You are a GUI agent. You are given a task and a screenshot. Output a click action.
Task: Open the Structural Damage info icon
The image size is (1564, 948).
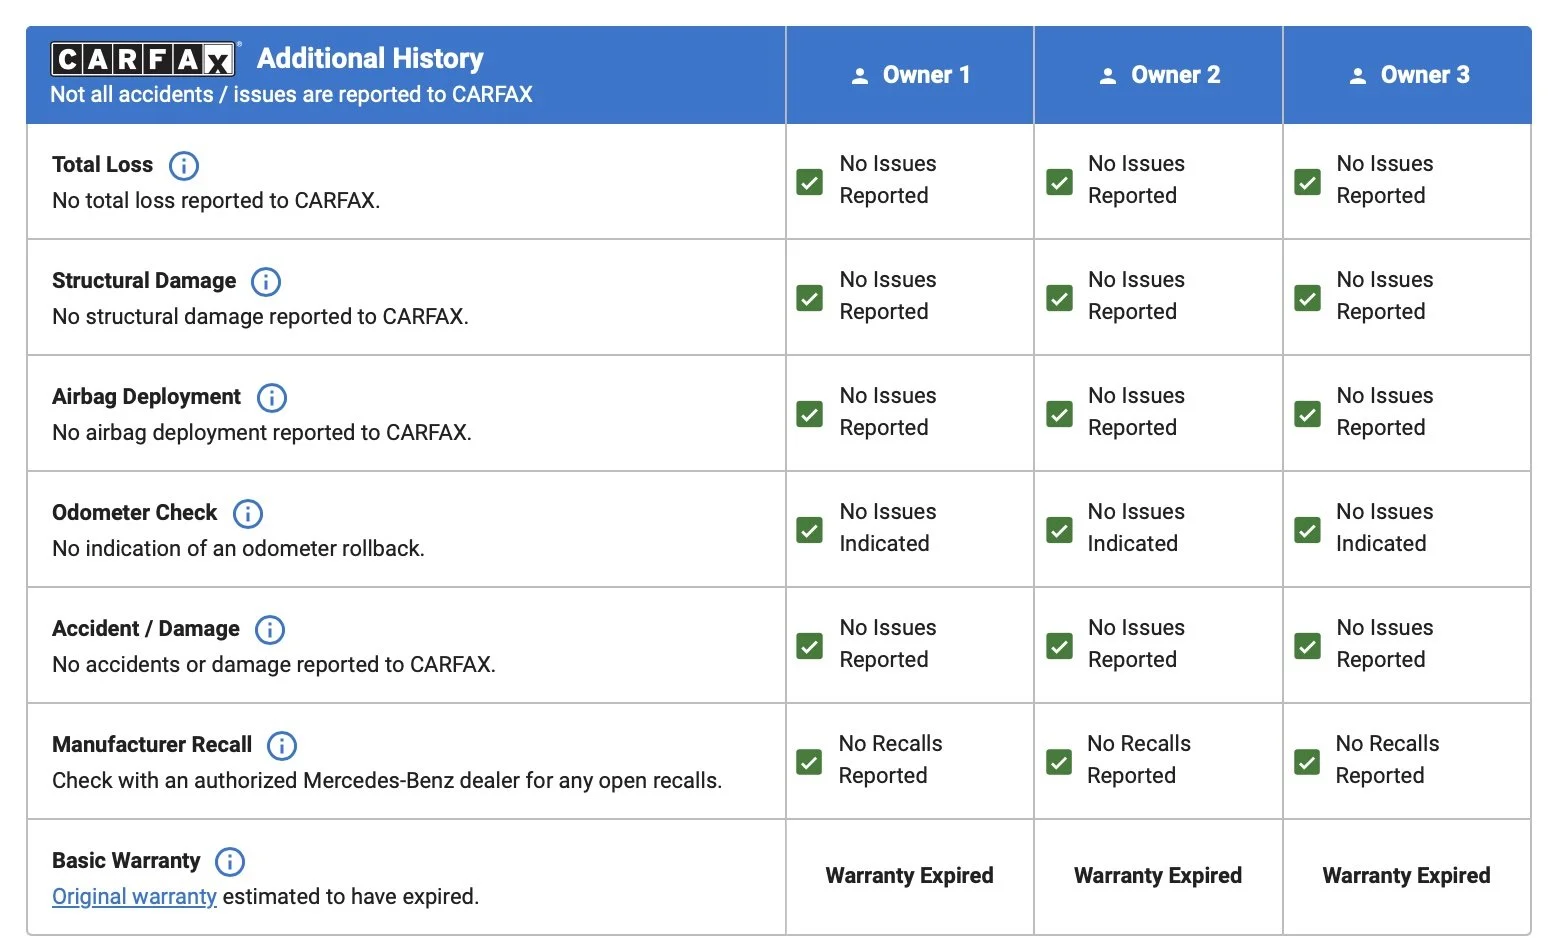coord(266,281)
